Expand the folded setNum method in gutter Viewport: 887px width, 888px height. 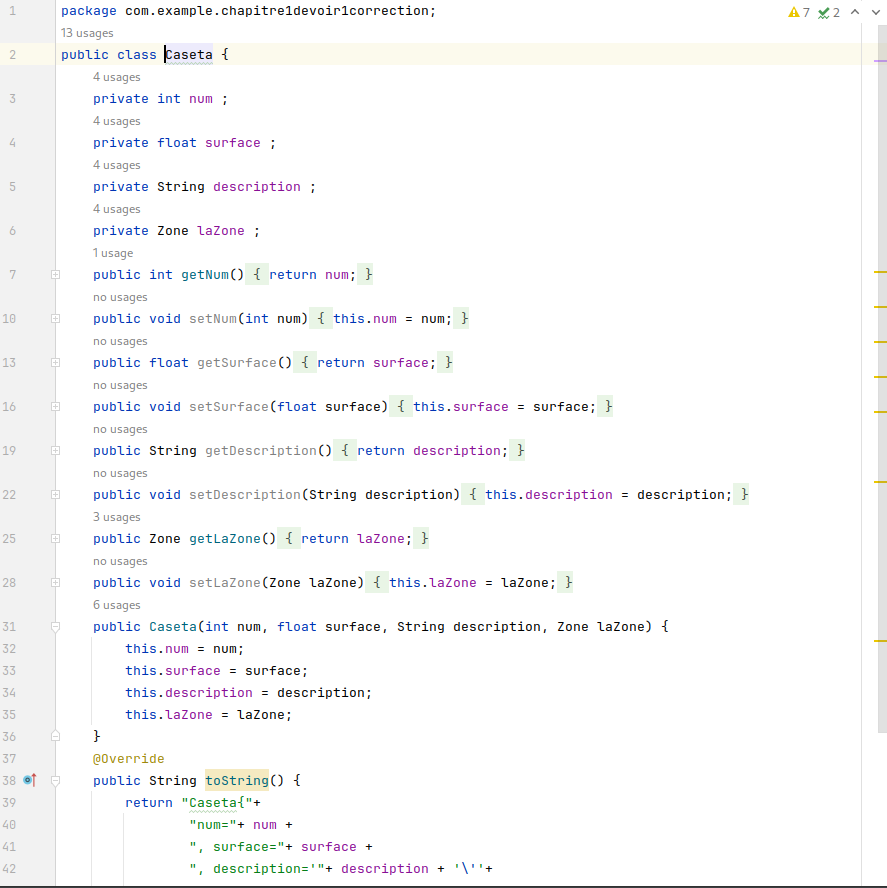click(x=56, y=319)
